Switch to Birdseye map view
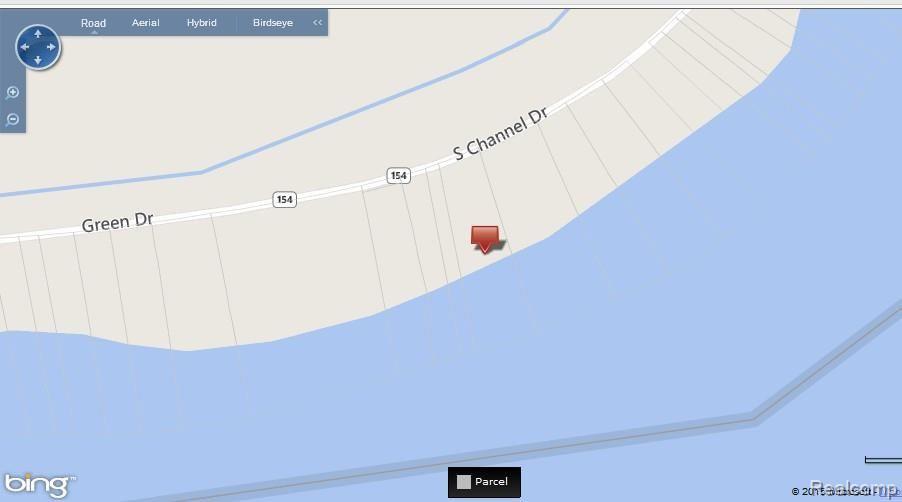Screen dimensions: 902x502 (273, 23)
